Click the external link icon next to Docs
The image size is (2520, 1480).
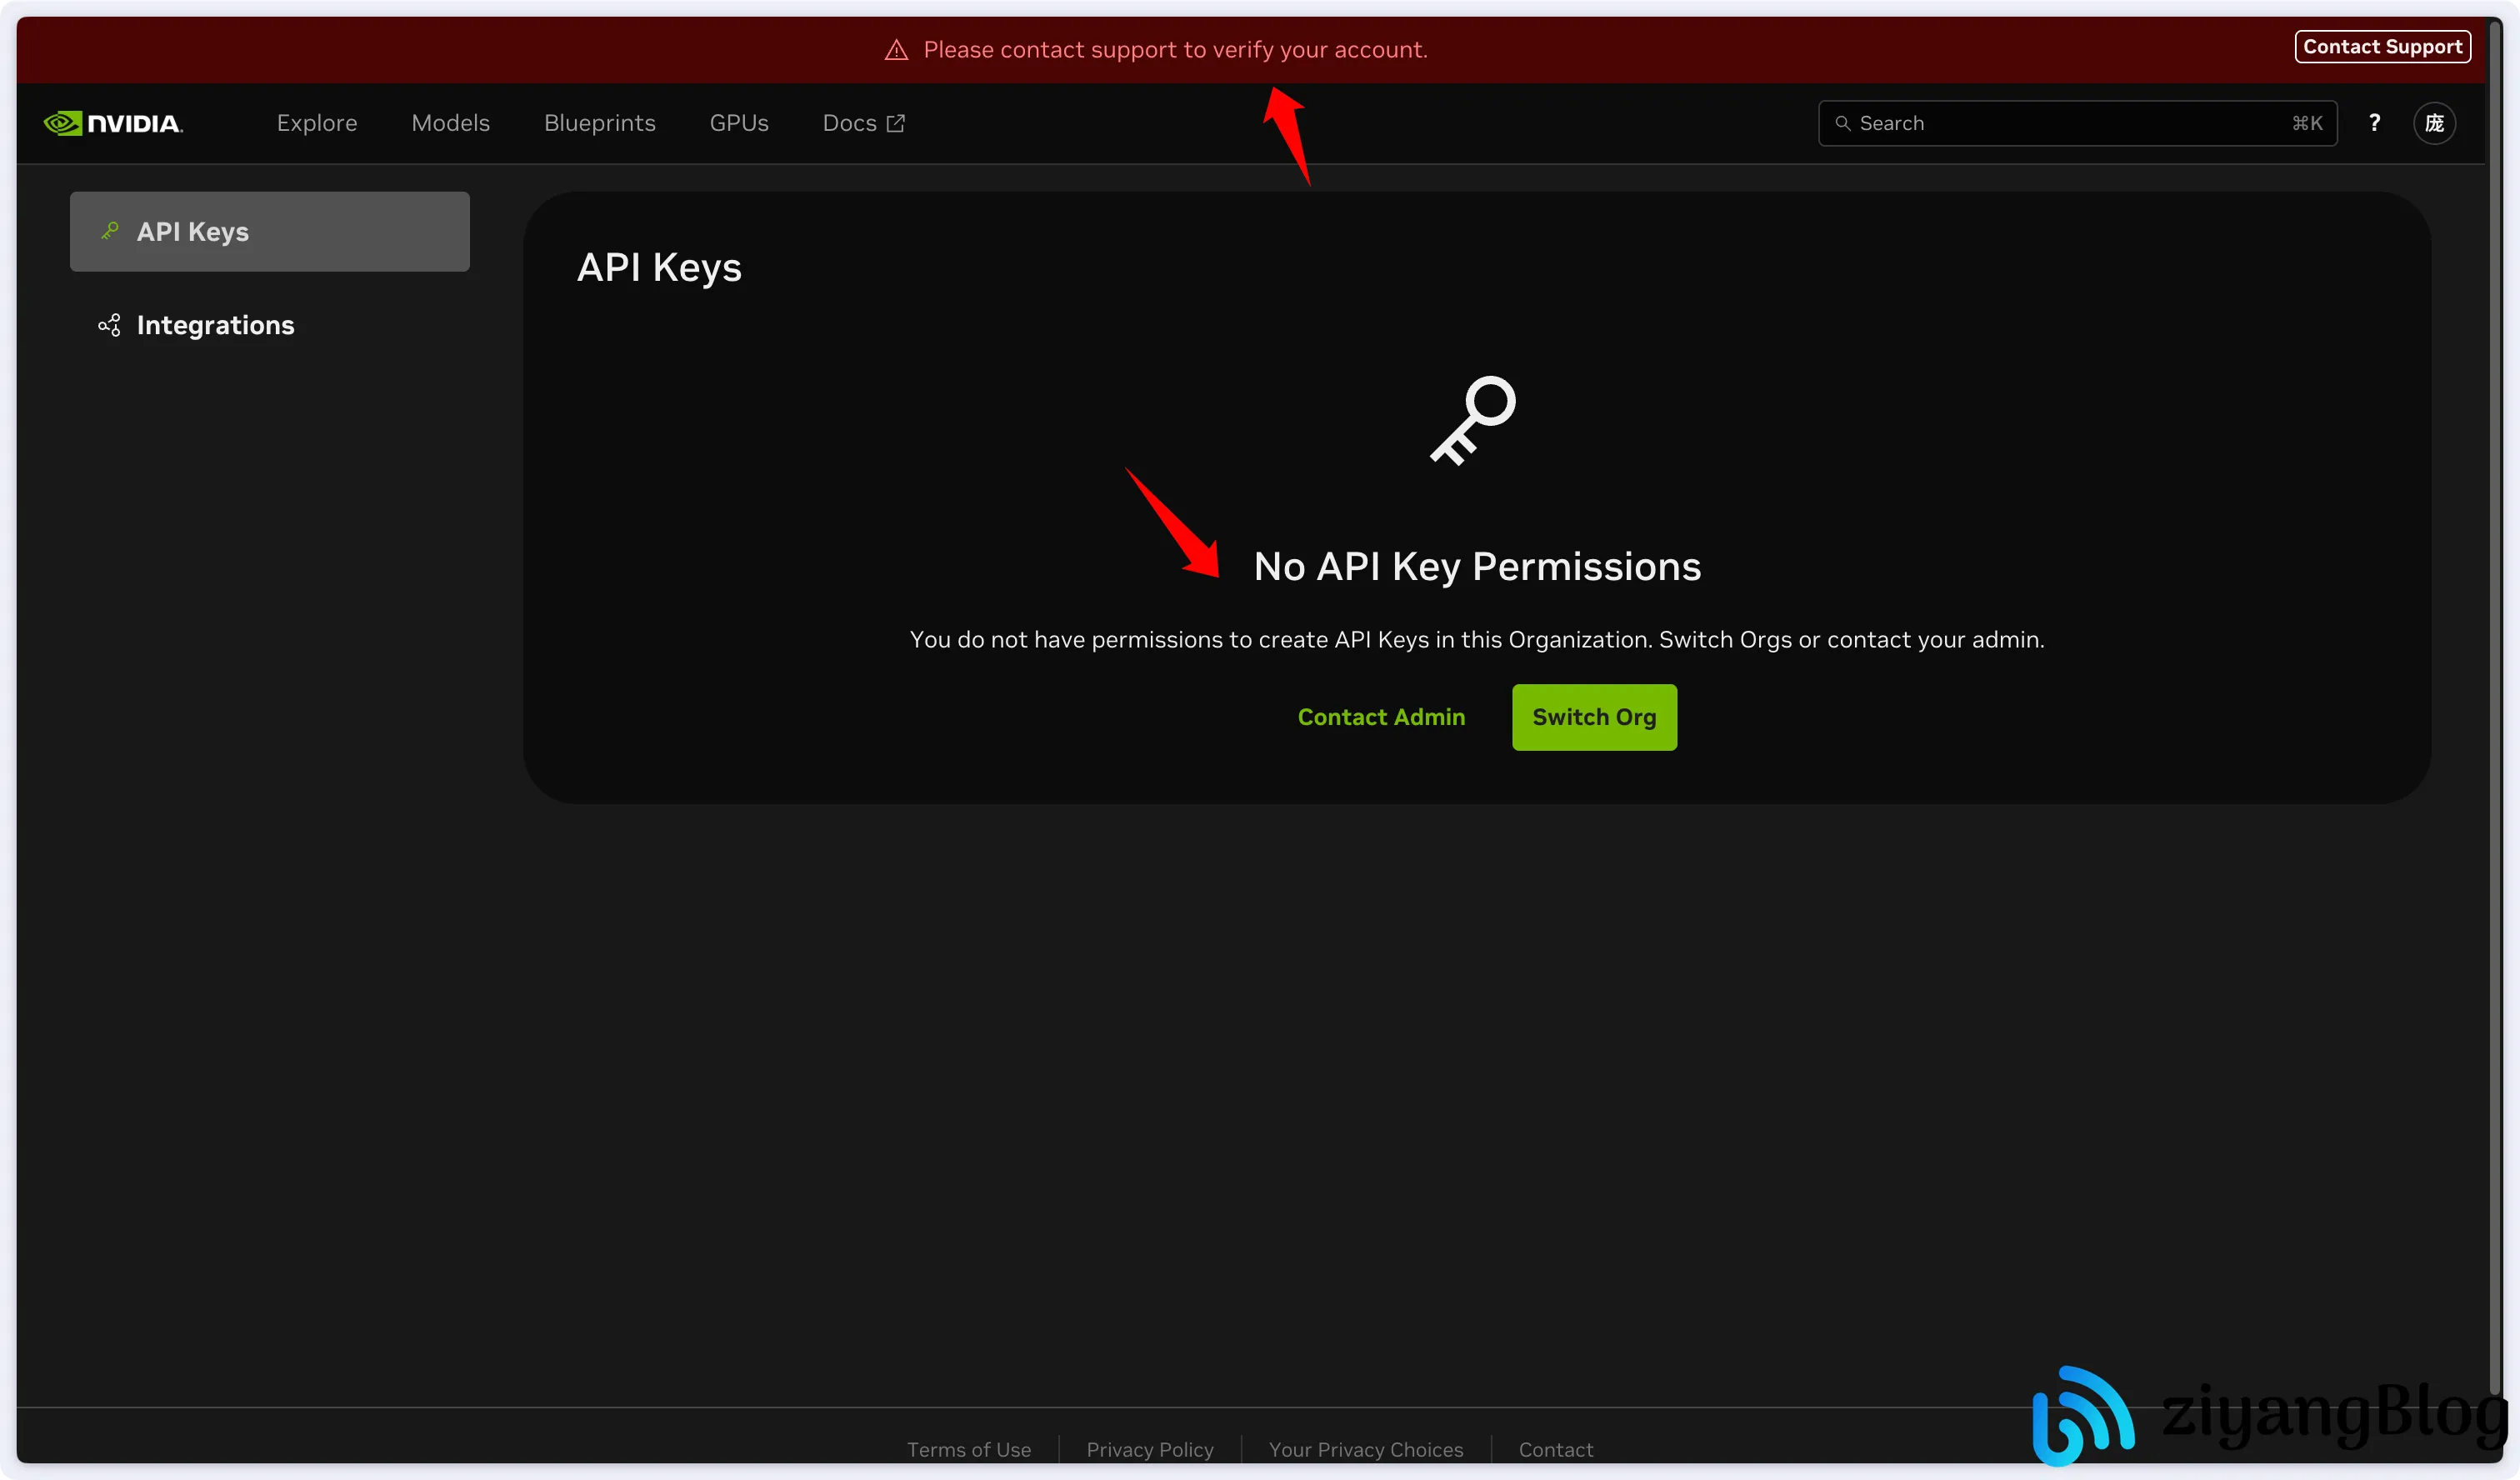tap(895, 122)
